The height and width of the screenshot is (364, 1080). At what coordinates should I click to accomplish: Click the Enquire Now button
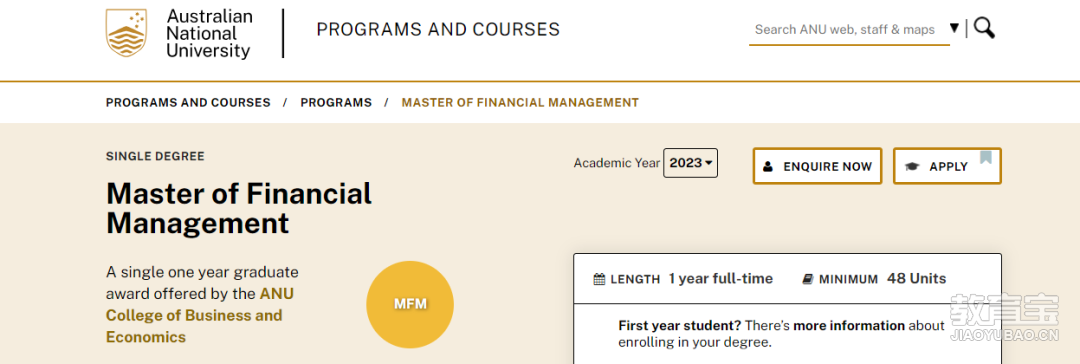click(818, 166)
